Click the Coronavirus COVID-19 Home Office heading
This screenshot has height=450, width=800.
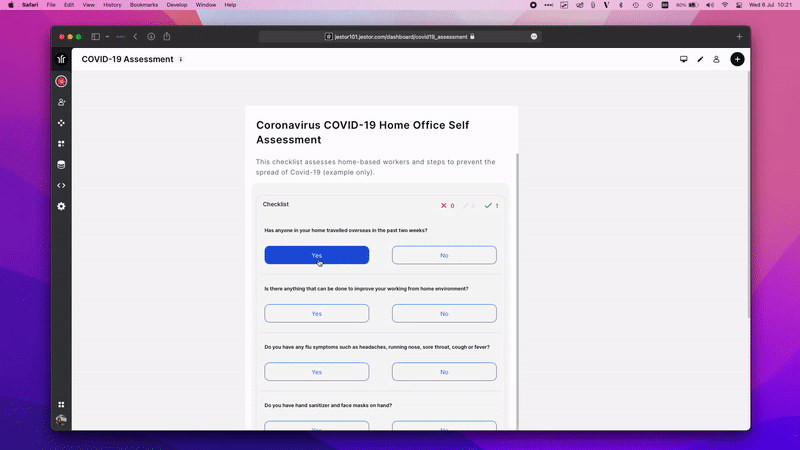[x=362, y=132]
